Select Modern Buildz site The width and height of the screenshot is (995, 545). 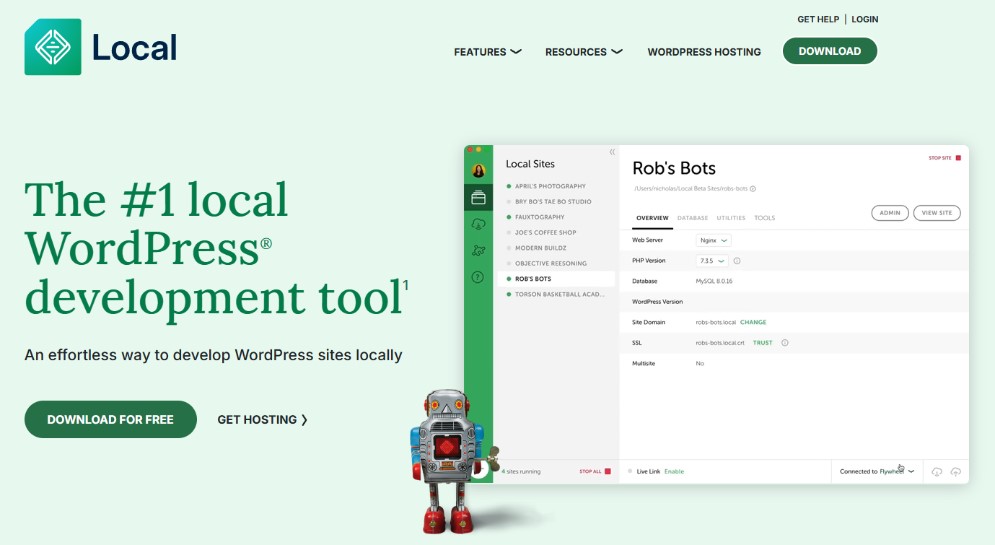pos(541,248)
